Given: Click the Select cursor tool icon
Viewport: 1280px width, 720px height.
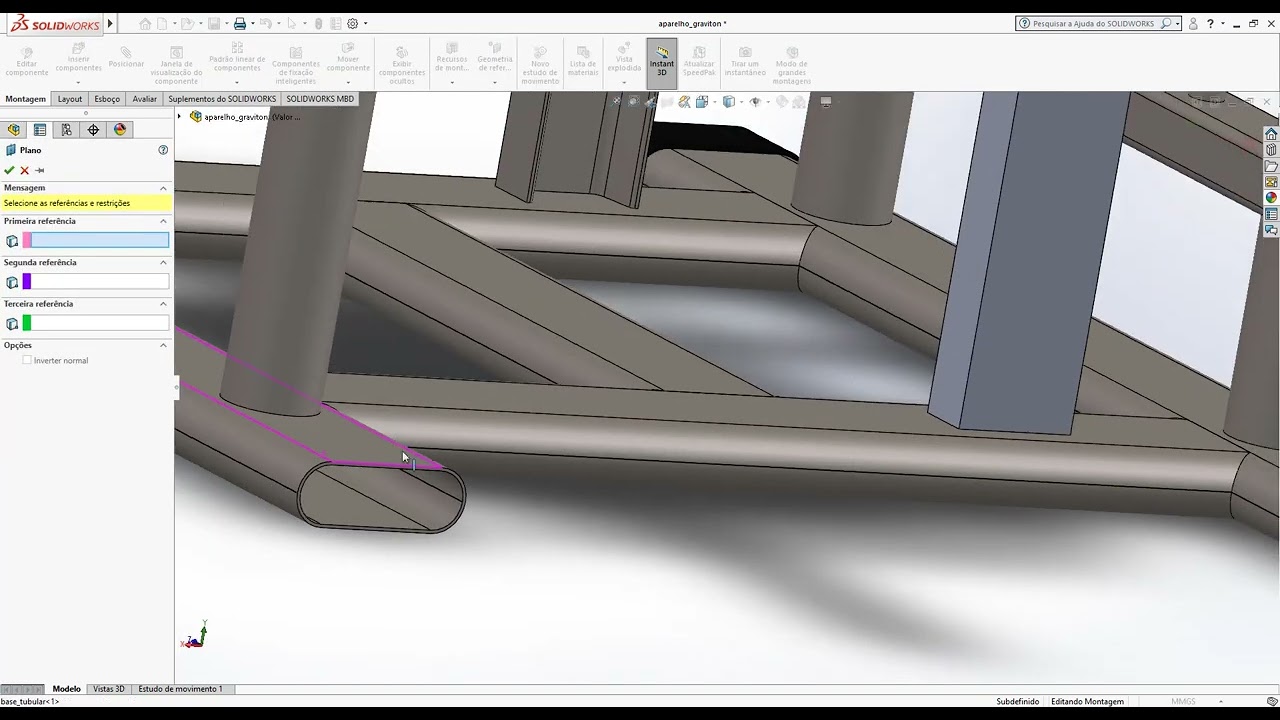Looking at the screenshot, I should click(292, 24).
